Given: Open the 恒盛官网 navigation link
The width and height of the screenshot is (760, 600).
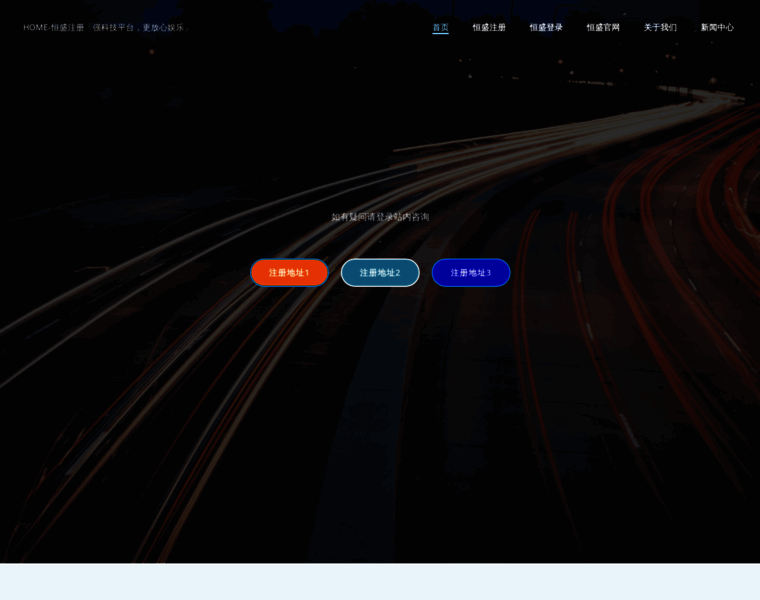Looking at the screenshot, I should (602, 28).
